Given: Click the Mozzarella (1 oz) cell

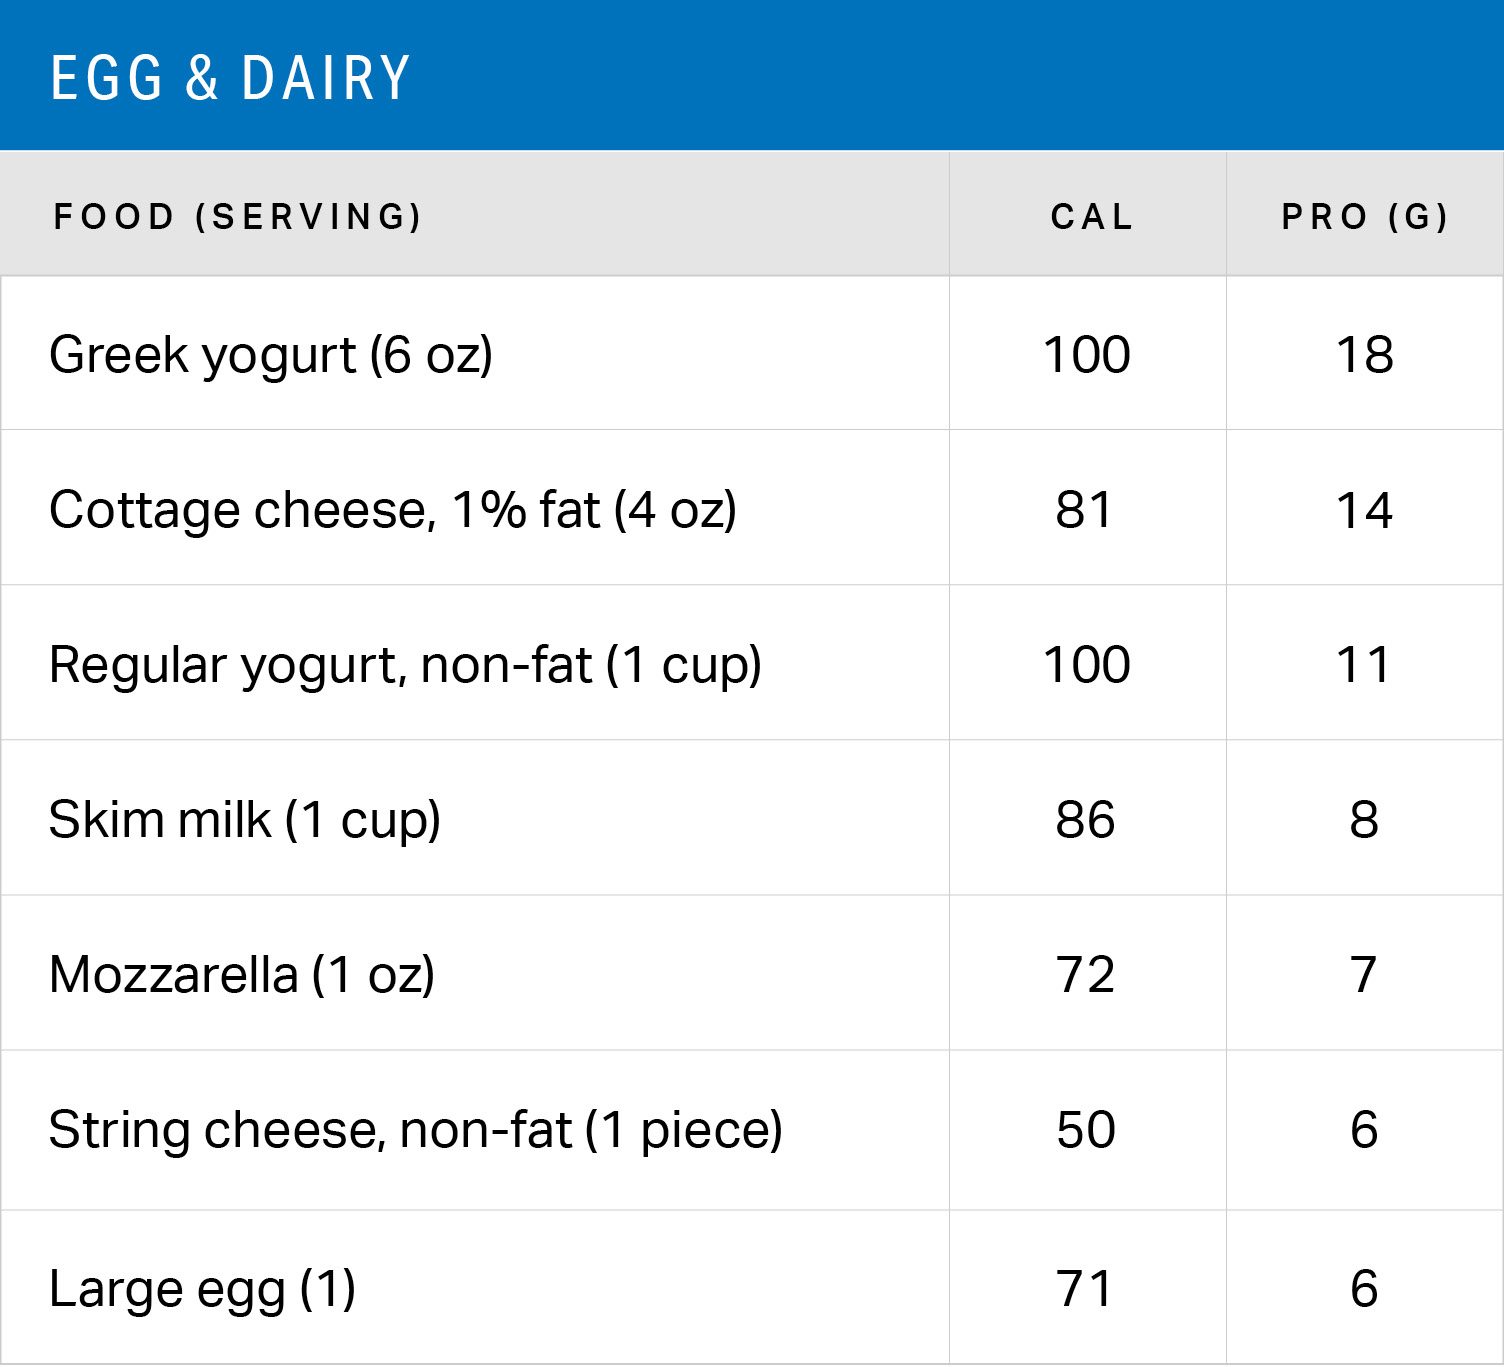Looking at the screenshot, I should tap(242, 975).
